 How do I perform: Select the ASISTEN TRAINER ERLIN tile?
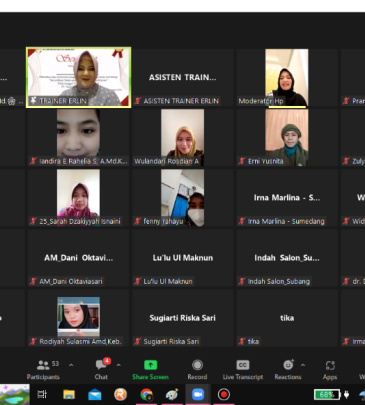pos(182,77)
